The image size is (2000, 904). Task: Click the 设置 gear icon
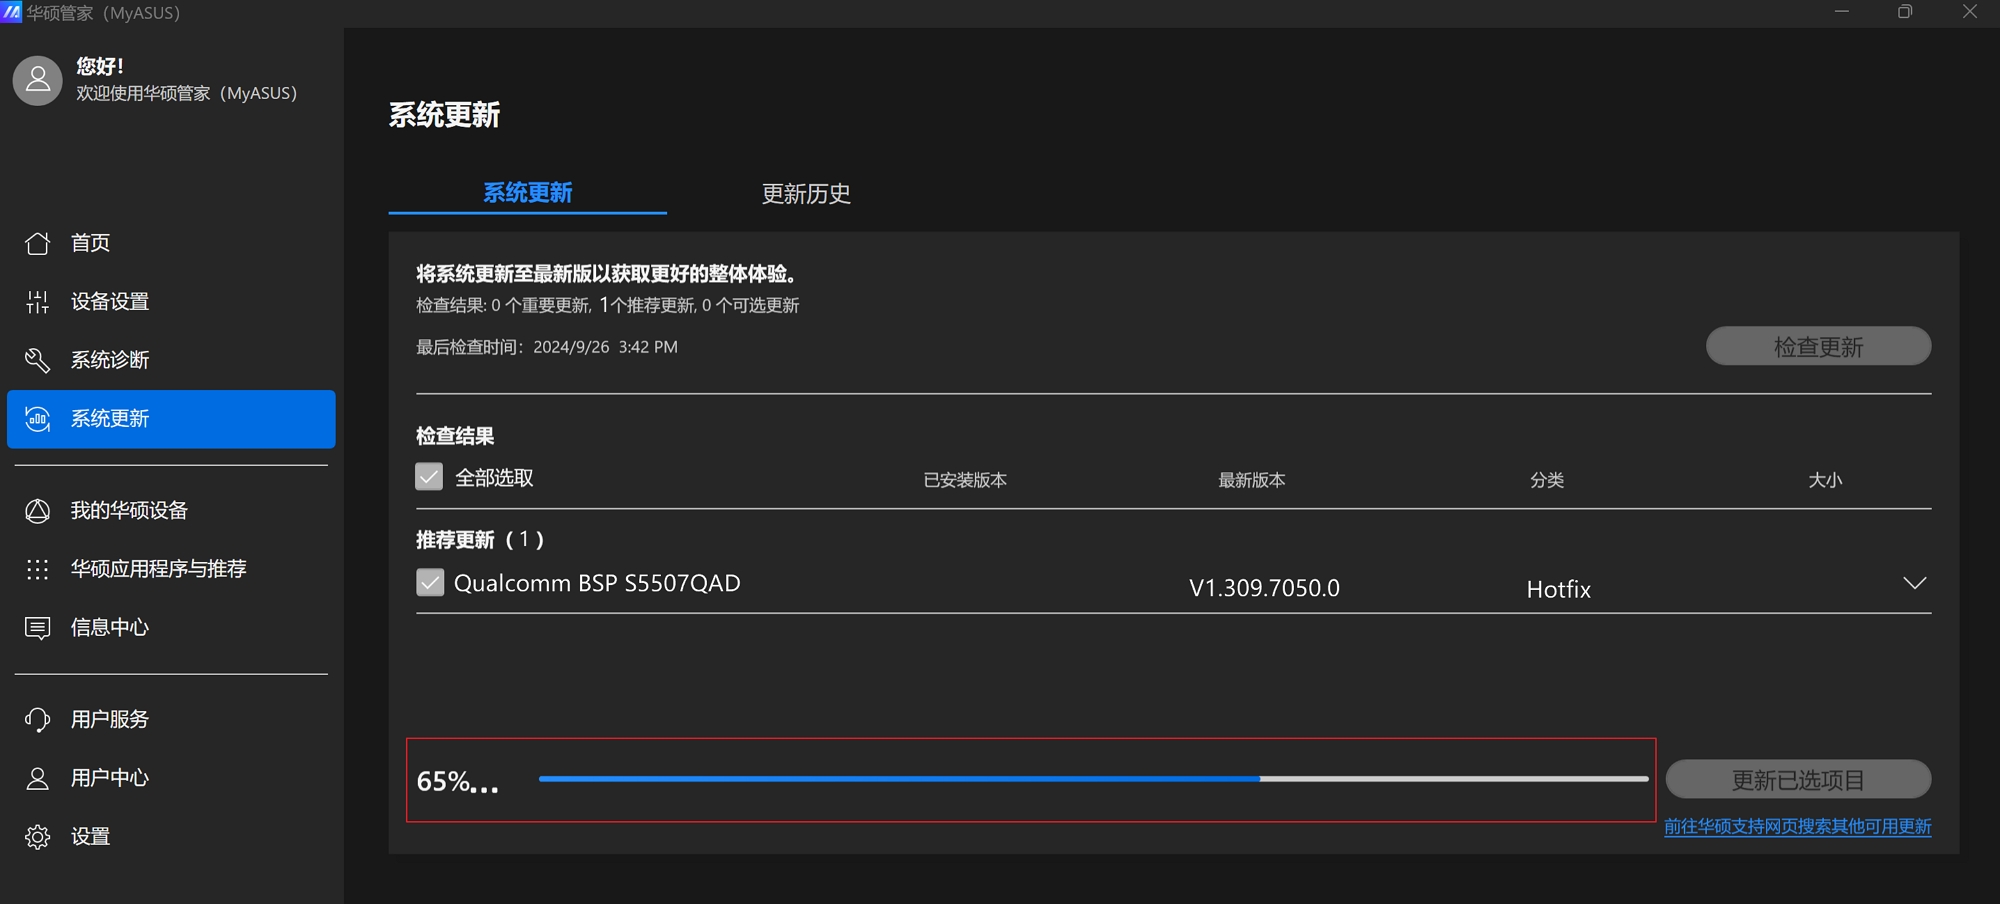coord(38,837)
